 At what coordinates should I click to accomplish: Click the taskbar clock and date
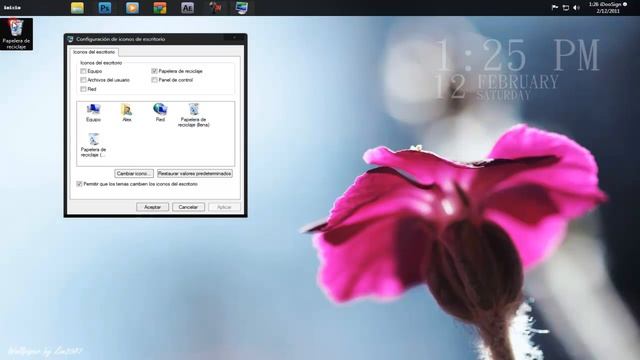(x=608, y=8)
